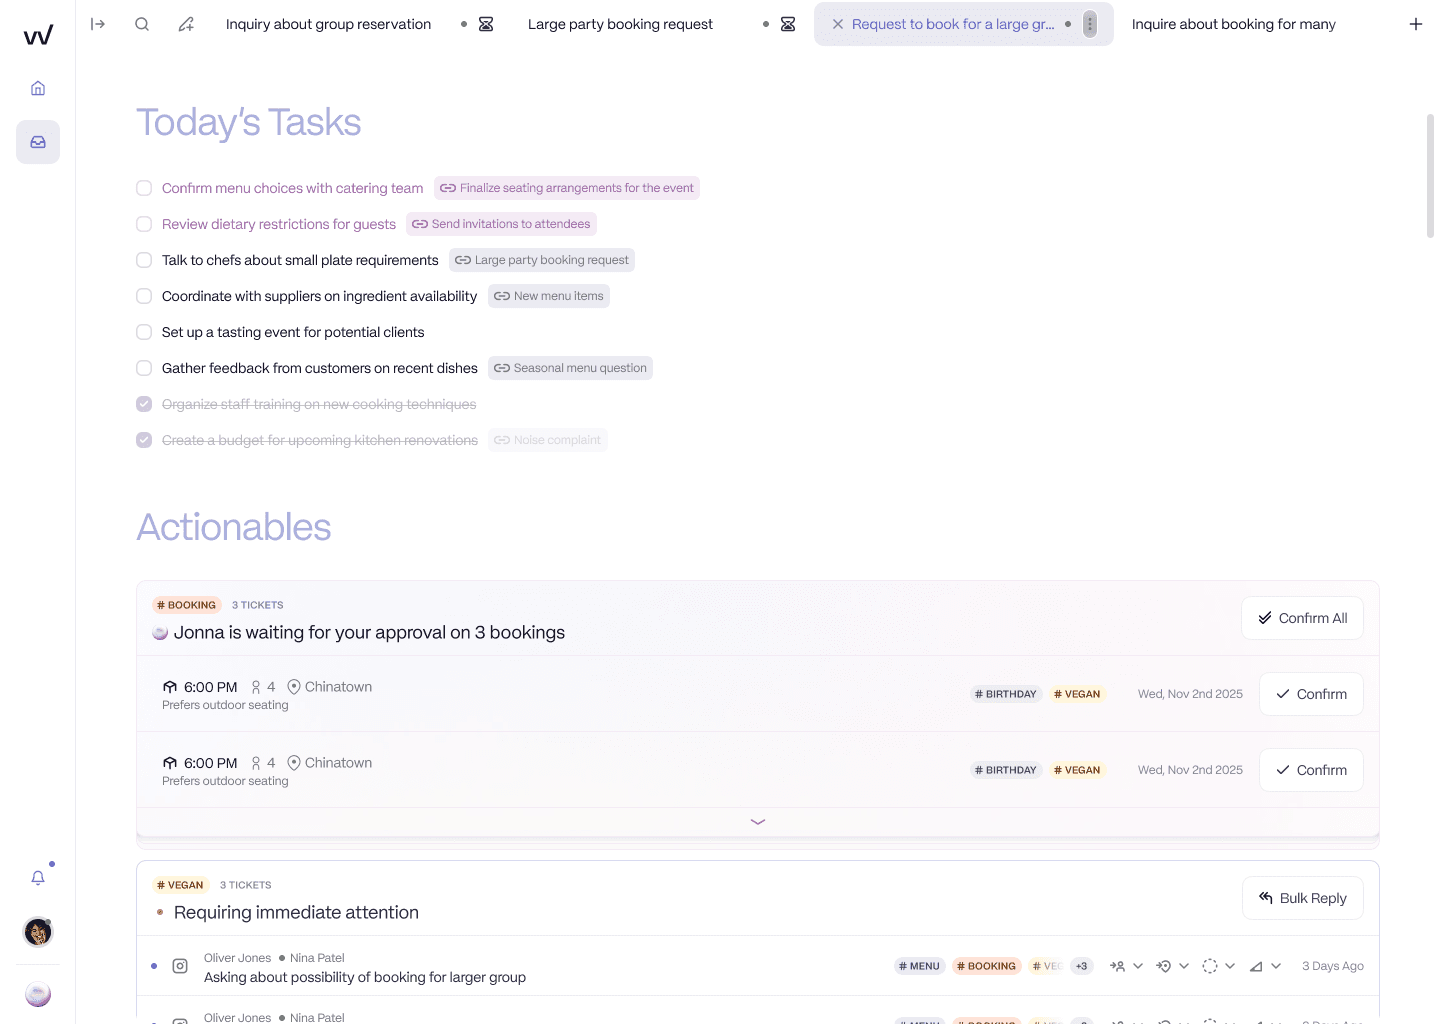Check 'Coordinate with suppliers on ingredient availability'
Image resolution: width=1440 pixels, height=1024 pixels.
(x=144, y=296)
